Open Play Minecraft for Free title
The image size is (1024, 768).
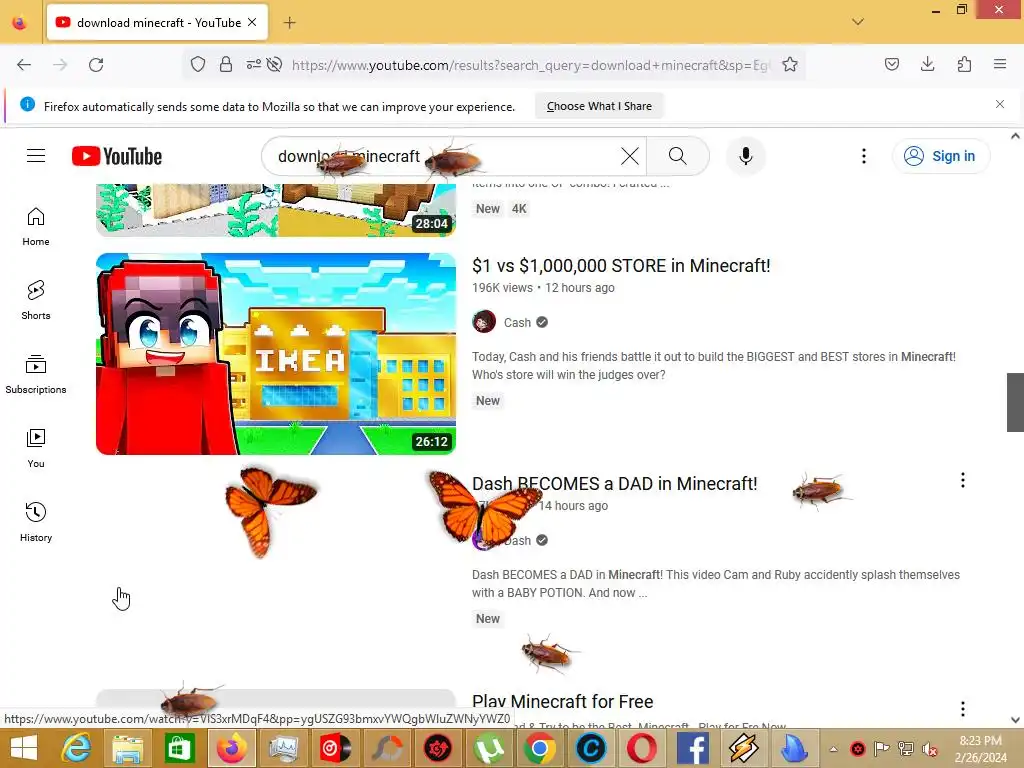[x=562, y=702]
